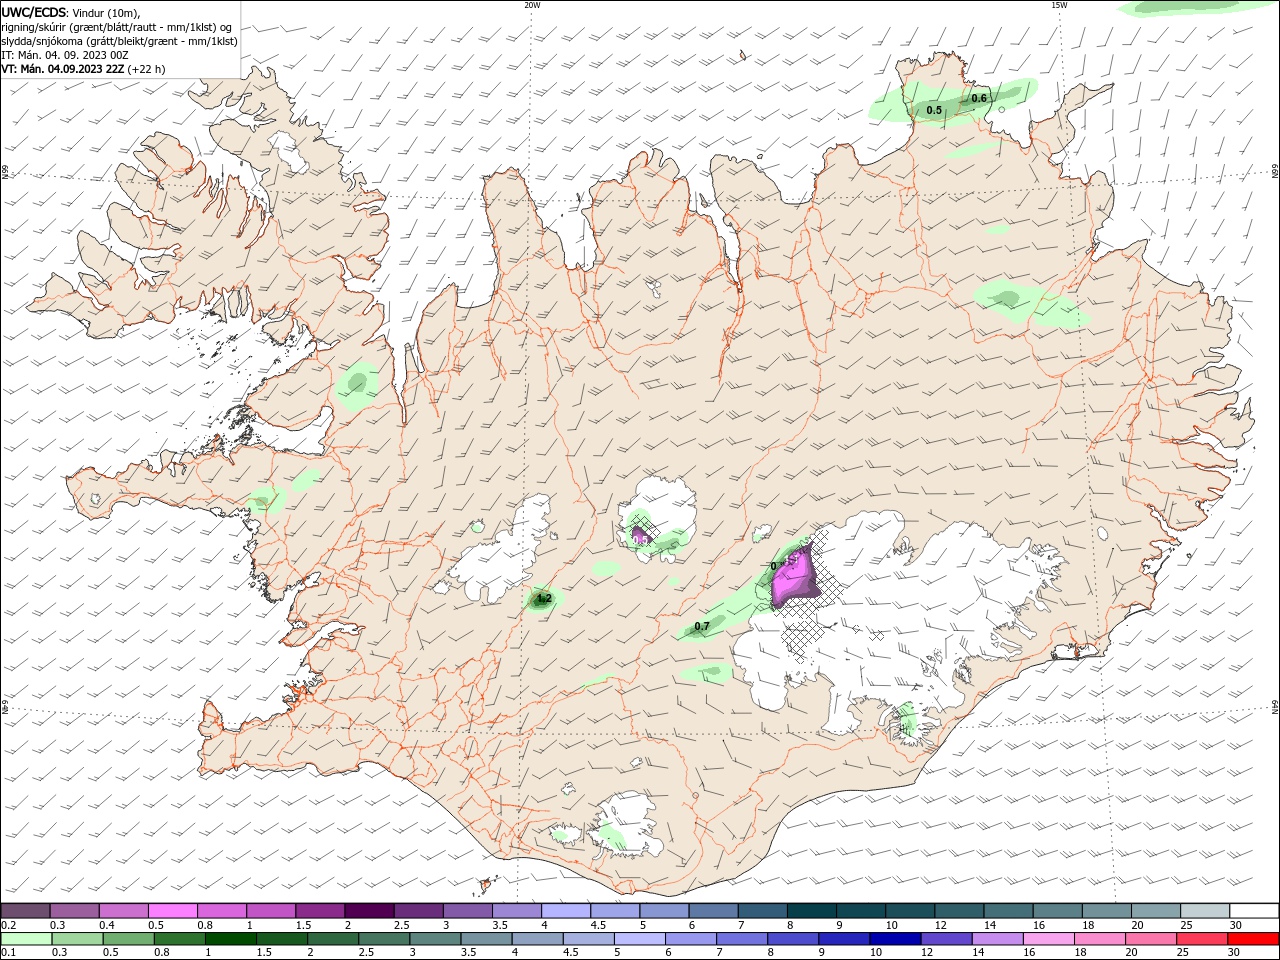Pick upper legend white swatch above 30
1280x960 pixels.
1254,911
